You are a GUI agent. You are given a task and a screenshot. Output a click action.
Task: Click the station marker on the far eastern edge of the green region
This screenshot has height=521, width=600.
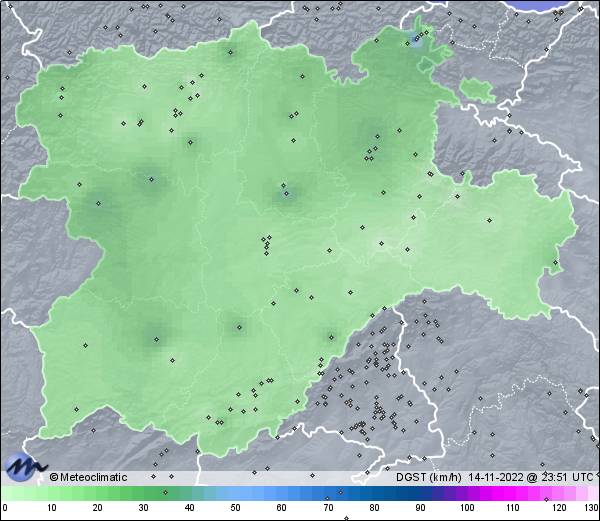pos(555,262)
